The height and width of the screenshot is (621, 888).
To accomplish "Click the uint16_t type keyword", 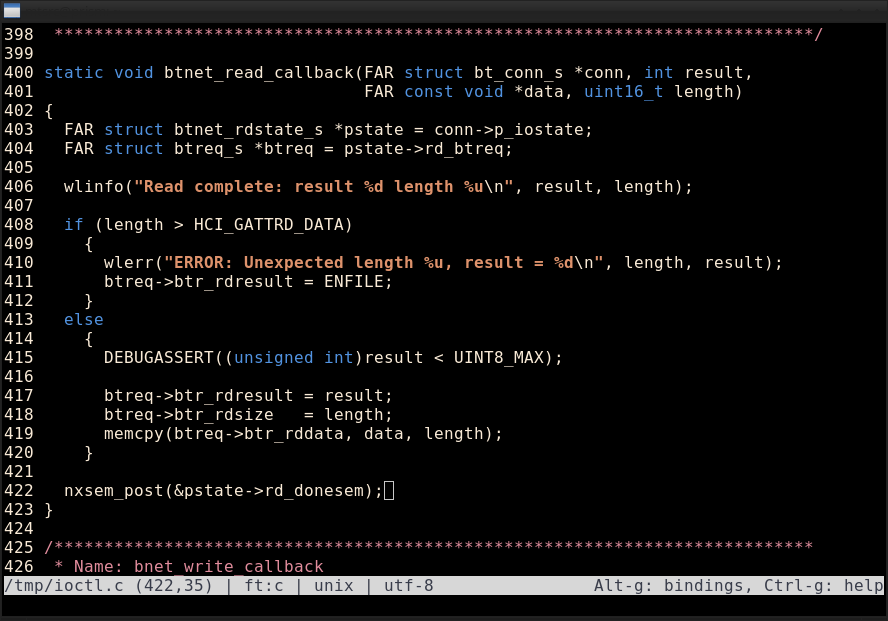I will click(624, 92).
